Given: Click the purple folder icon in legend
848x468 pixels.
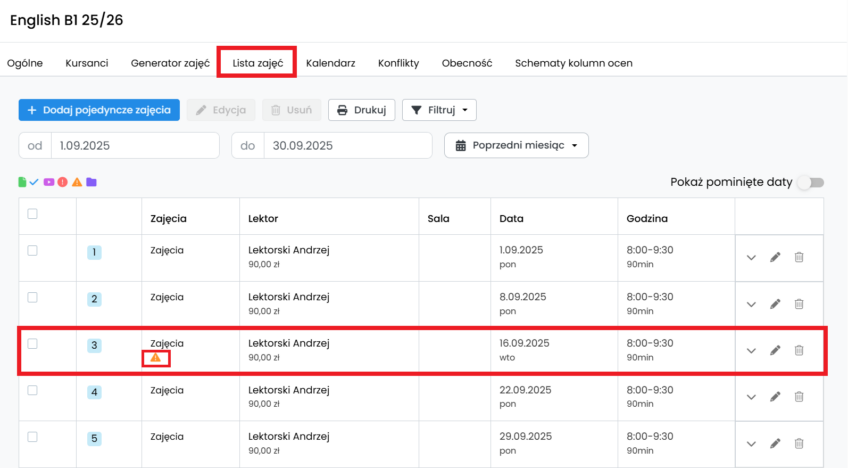Looking at the screenshot, I should [x=91, y=182].
